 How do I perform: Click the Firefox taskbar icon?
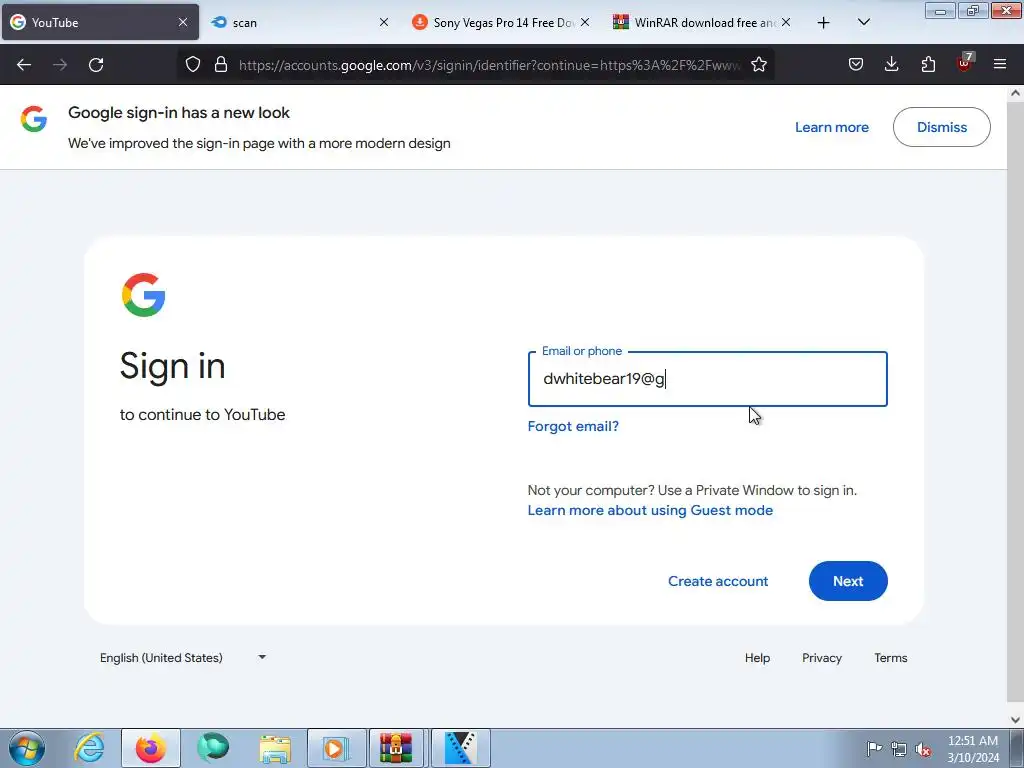click(x=151, y=748)
